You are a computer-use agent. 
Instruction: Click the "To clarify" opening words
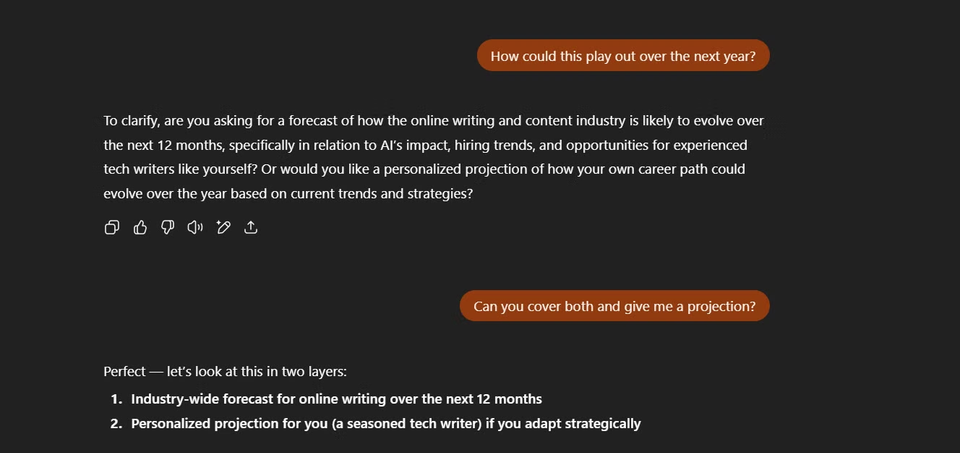pyautogui.click(x=131, y=120)
